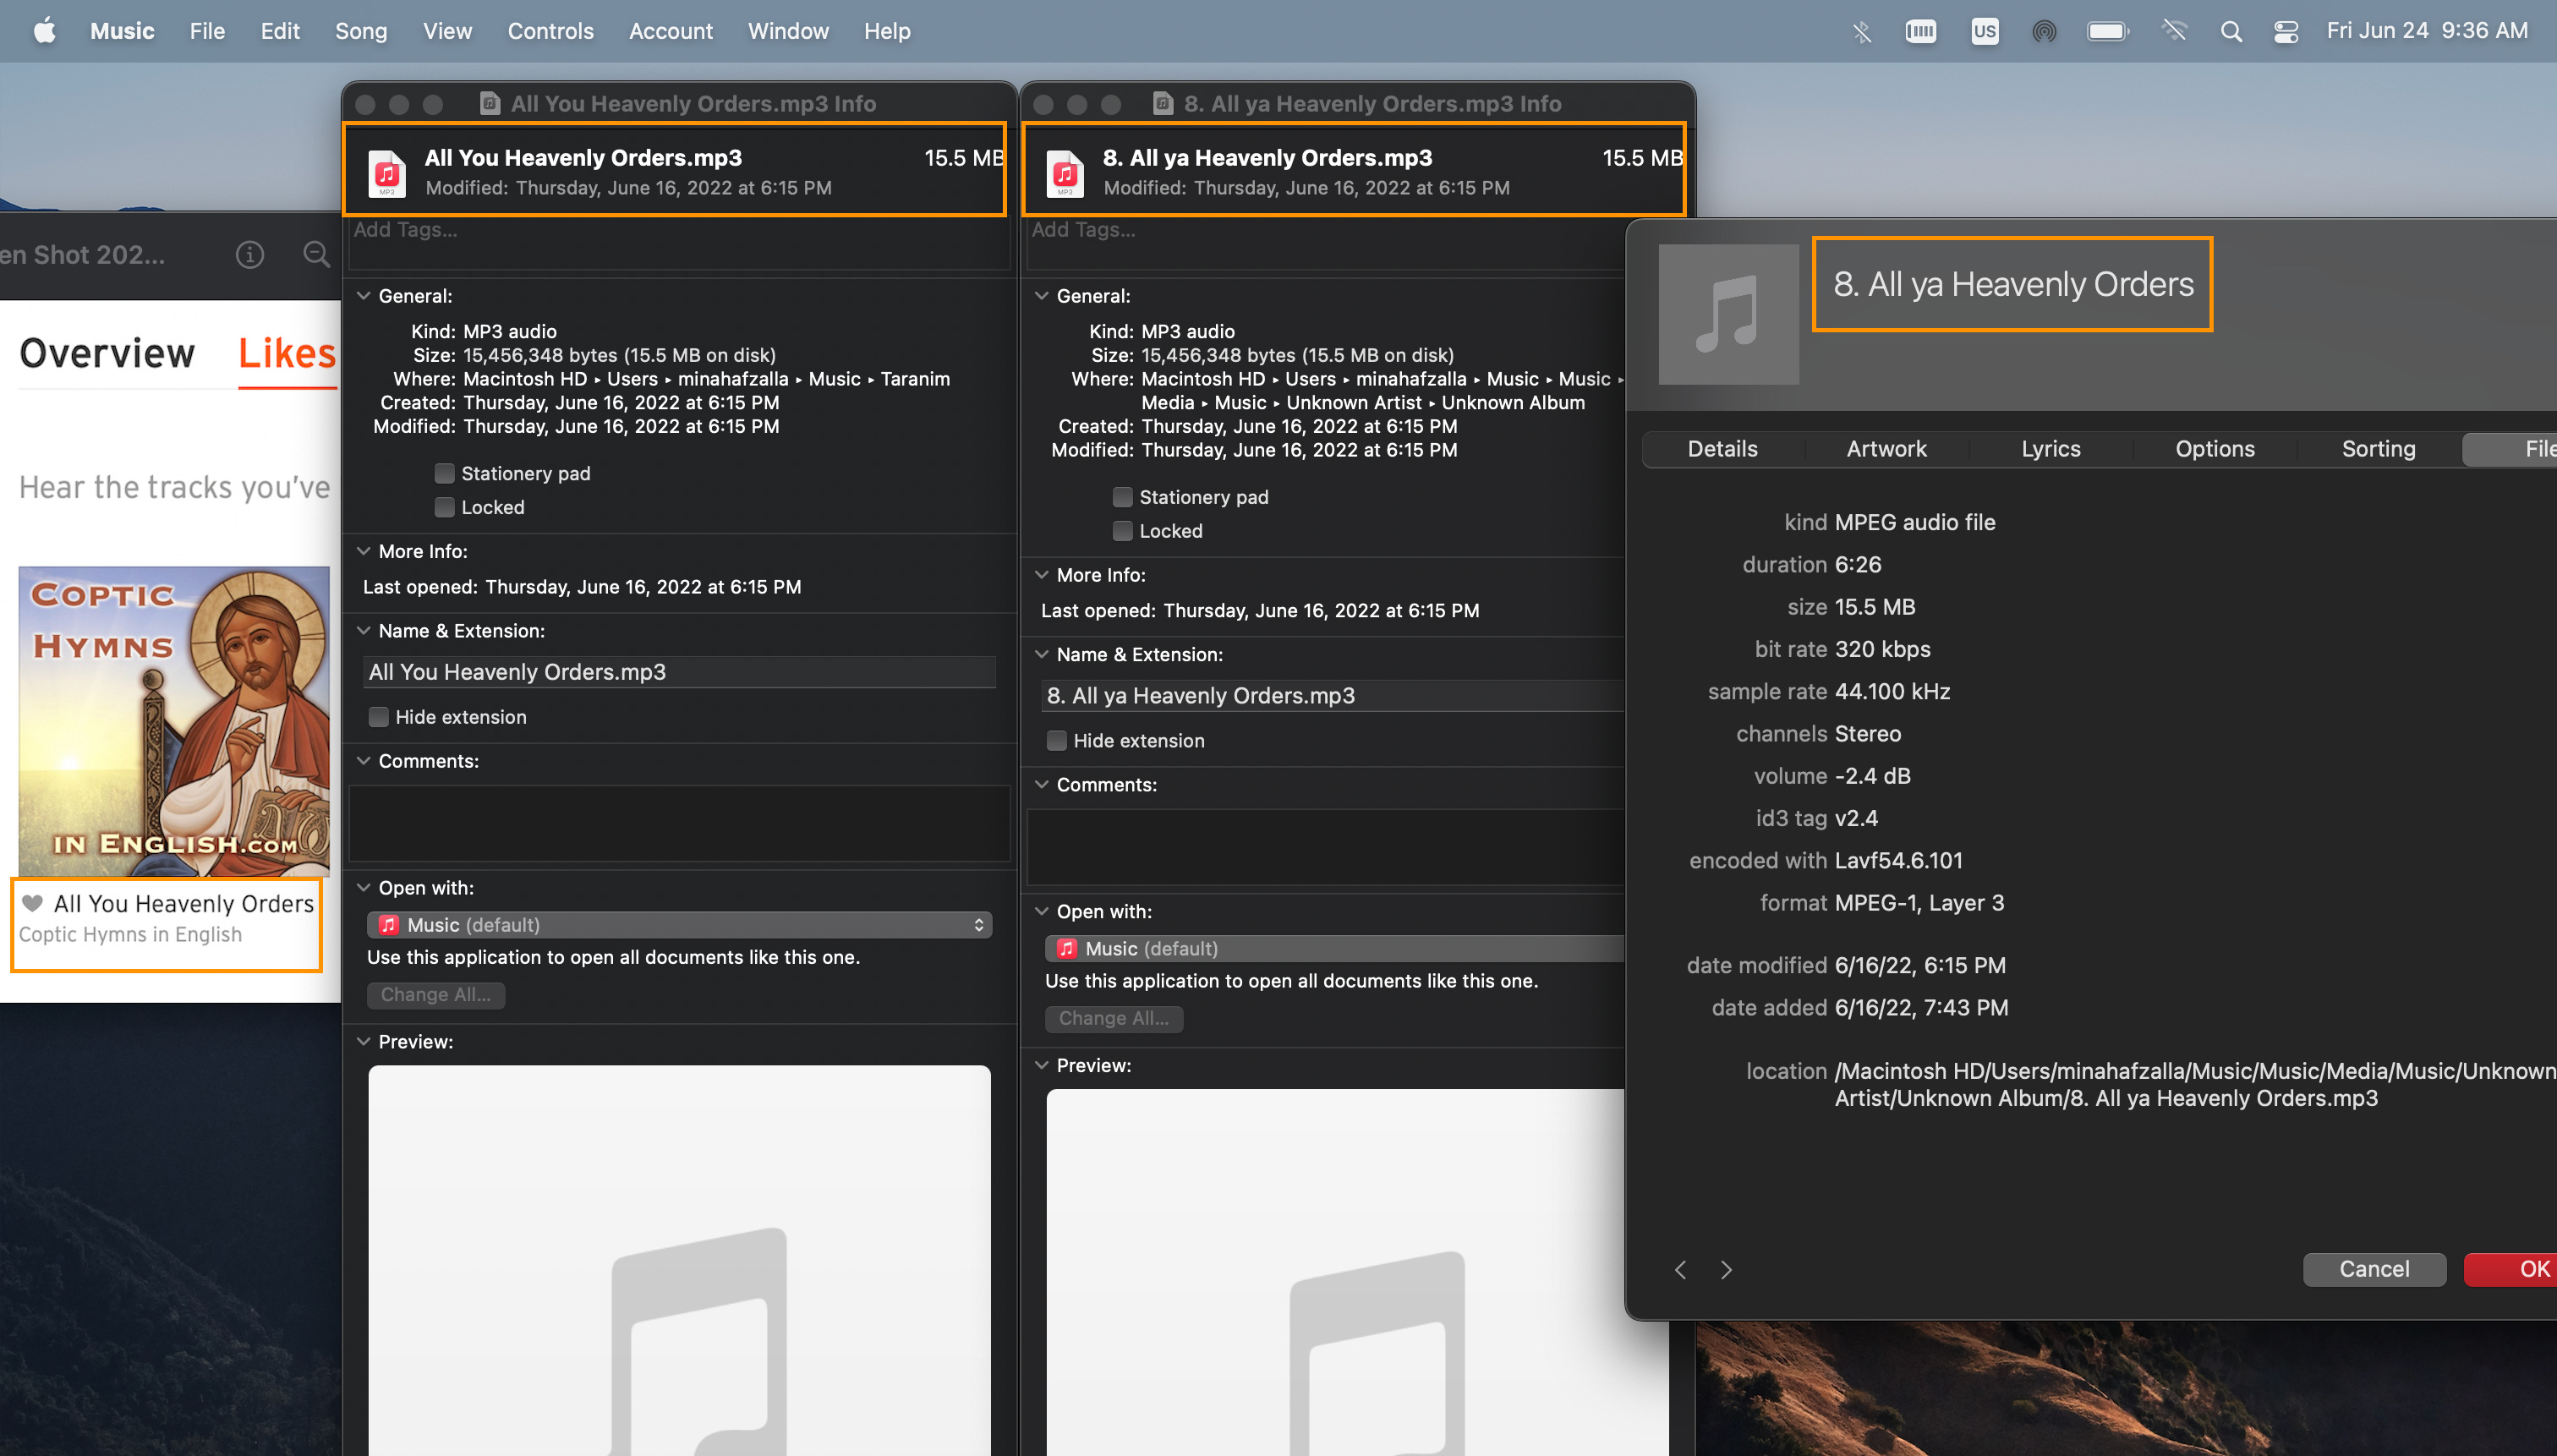The height and width of the screenshot is (1456, 2557).
Task: Toggle Stationery pad in 8. All ya Info window
Action: click(1123, 497)
